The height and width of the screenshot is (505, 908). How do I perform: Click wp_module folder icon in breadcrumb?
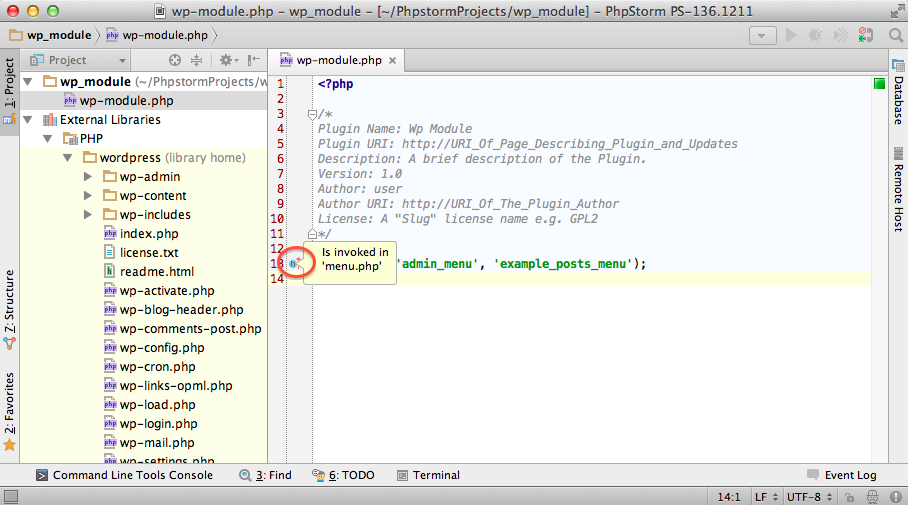(x=16, y=35)
